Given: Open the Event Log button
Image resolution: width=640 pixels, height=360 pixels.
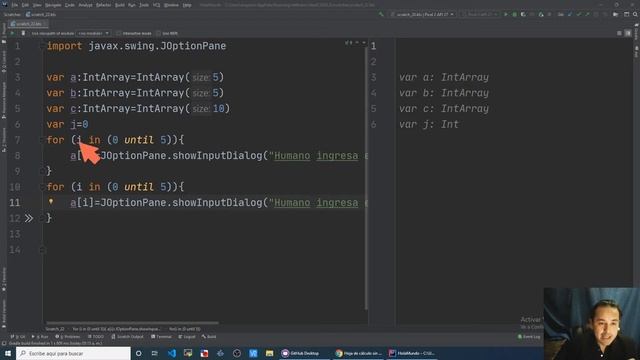Looking at the screenshot, I should tap(529, 337).
